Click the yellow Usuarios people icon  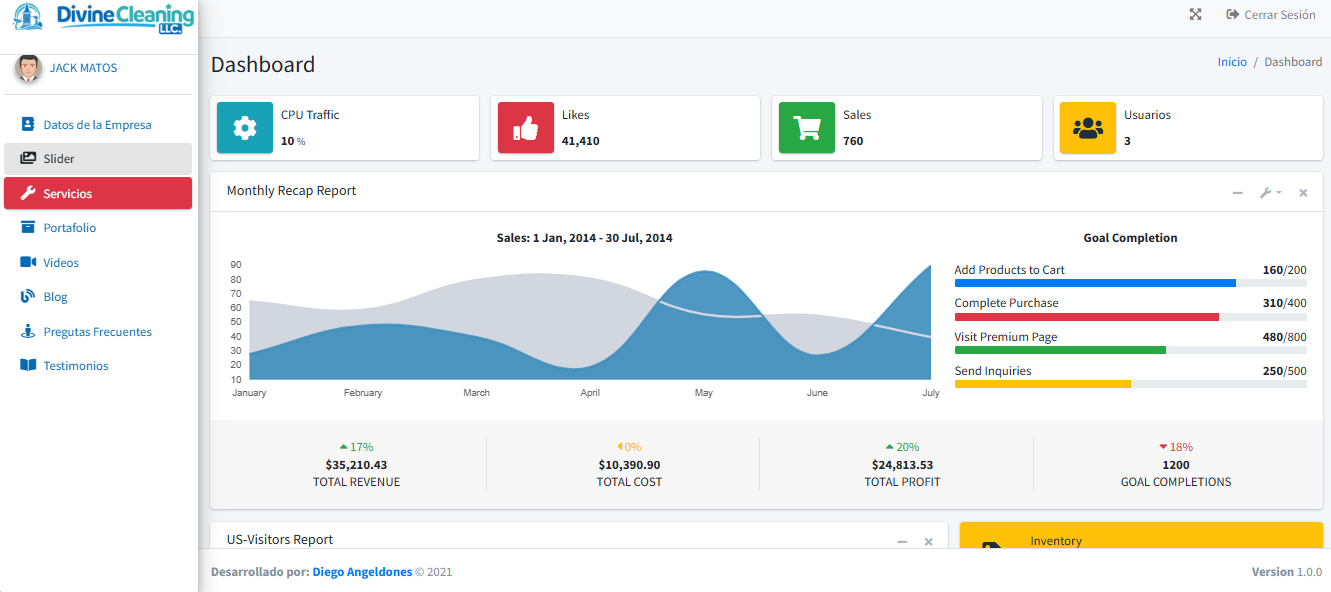click(1088, 128)
